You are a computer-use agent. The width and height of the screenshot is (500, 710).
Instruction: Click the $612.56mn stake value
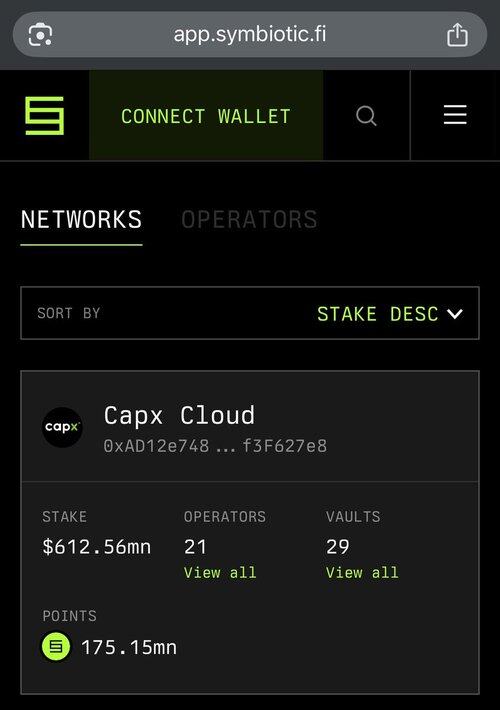click(x=96, y=547)
